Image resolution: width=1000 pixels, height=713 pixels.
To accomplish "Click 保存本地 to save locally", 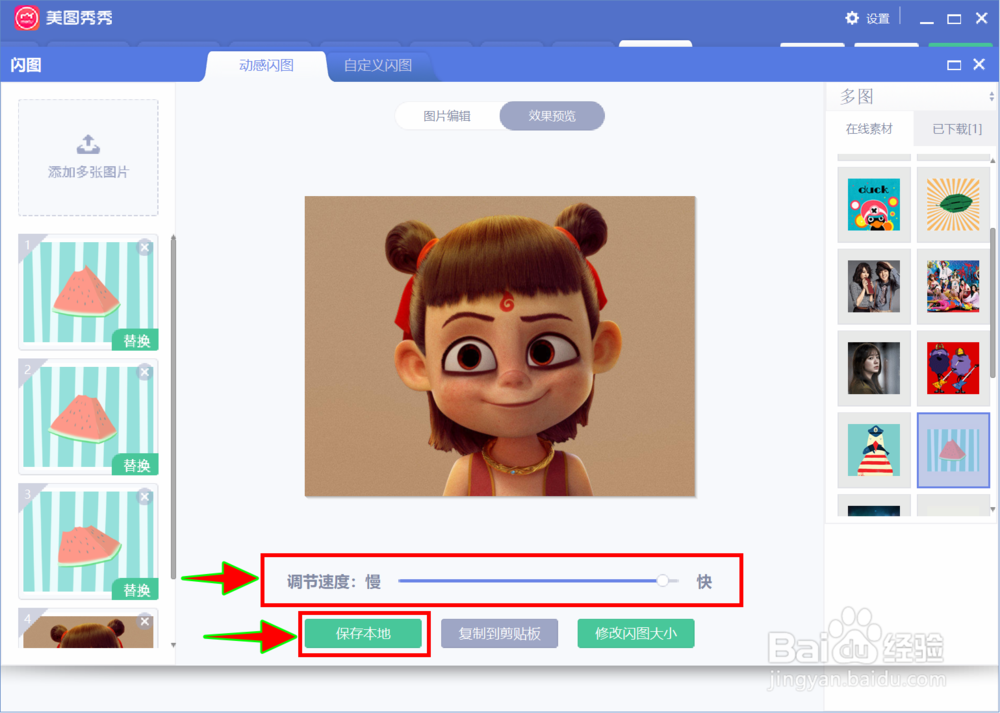I will click(x=363, y=633).
